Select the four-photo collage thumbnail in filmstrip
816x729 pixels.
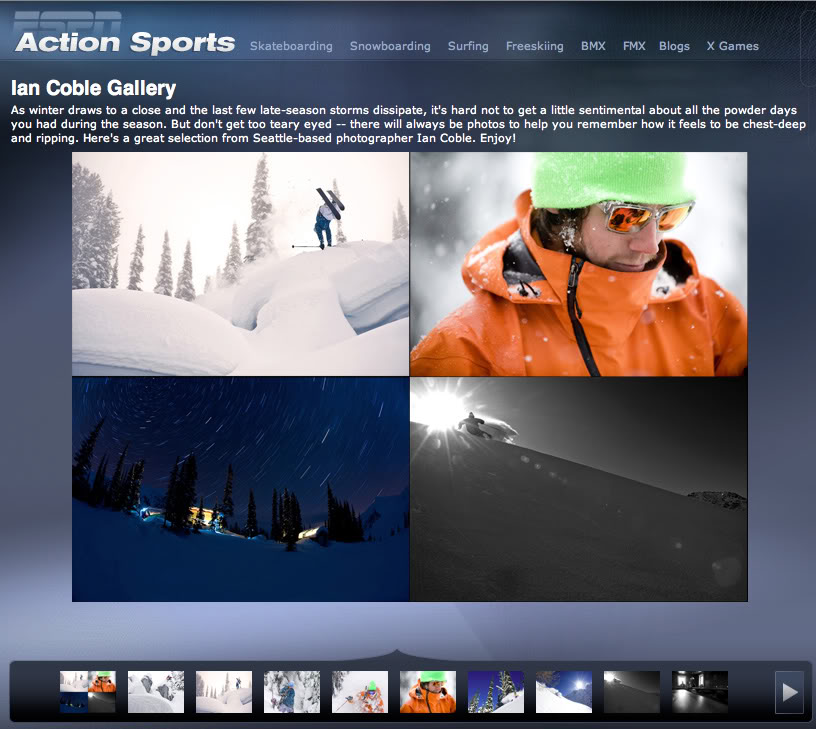(87, 692)
